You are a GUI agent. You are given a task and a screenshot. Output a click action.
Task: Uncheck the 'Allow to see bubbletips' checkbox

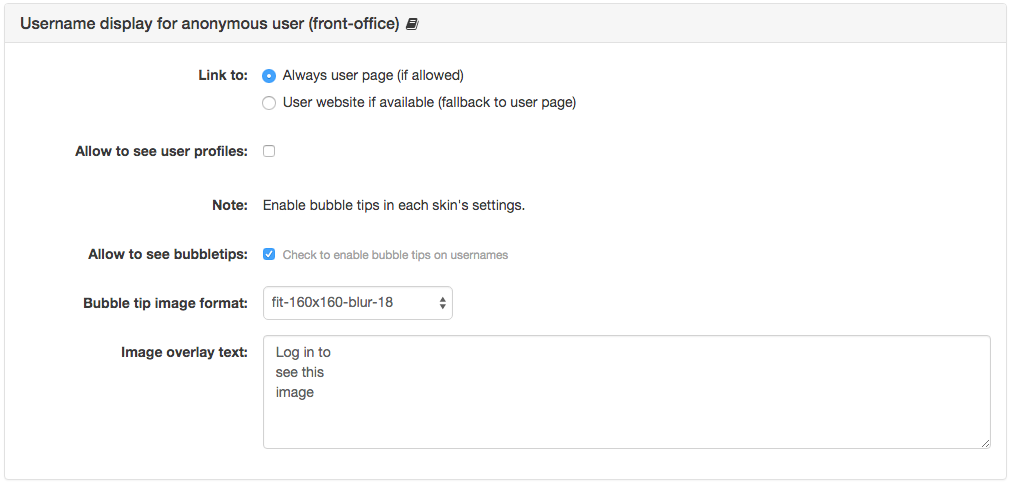[x=269, y=254]
